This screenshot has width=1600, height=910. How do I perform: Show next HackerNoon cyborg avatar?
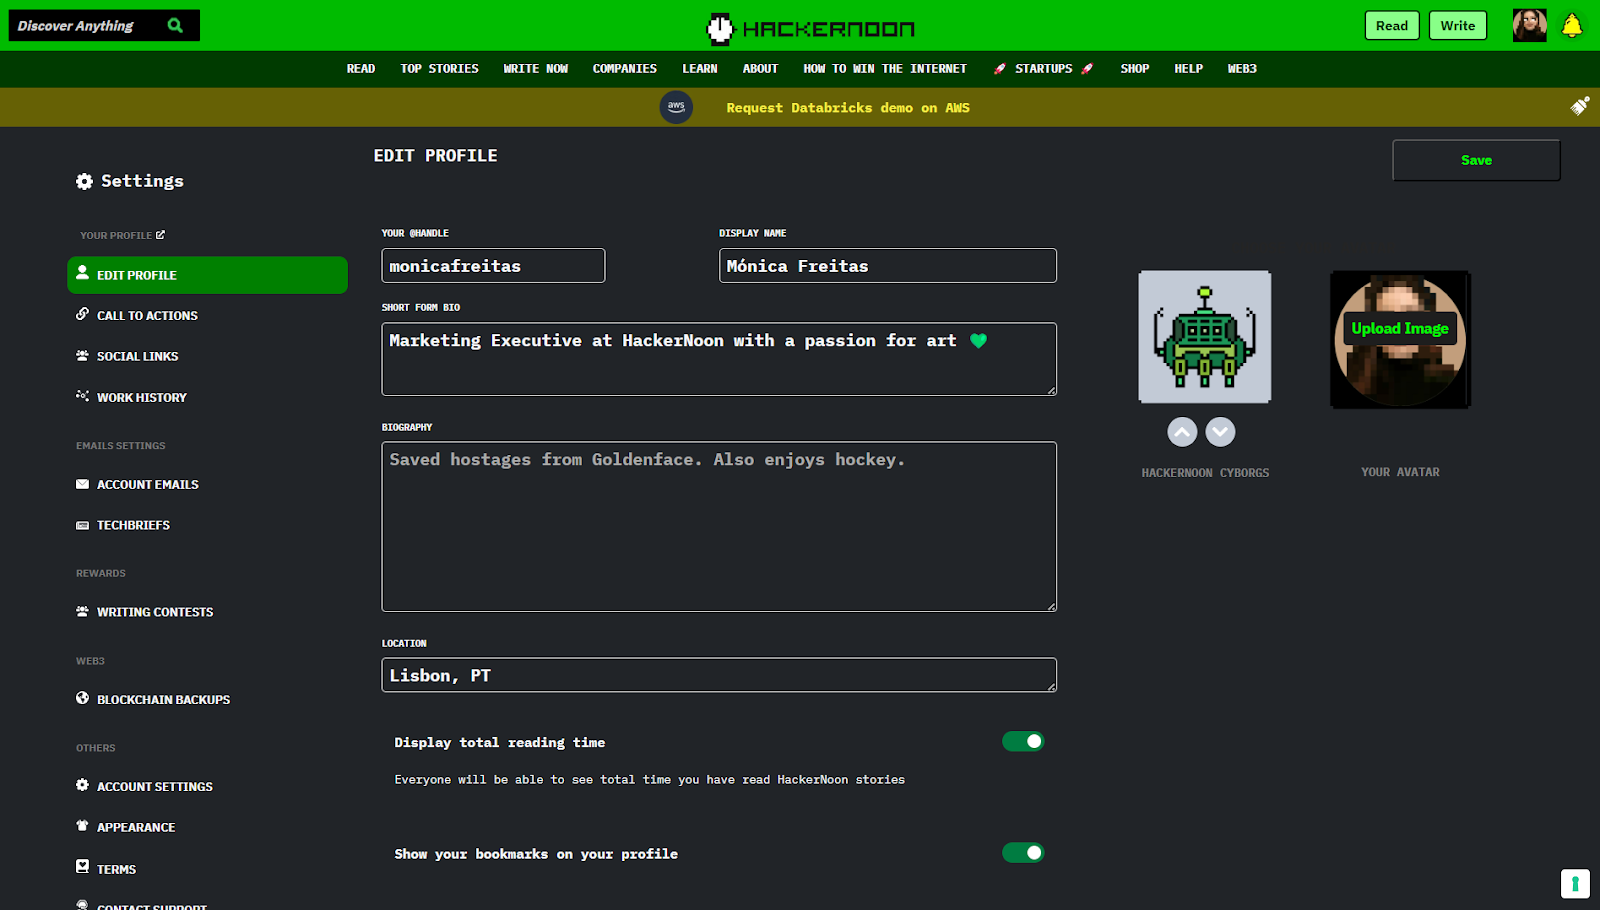[1220, 432]
